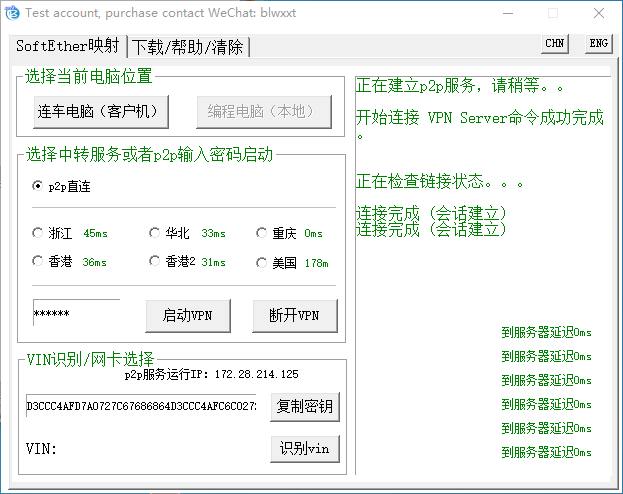Click the 识别vin button
The width and height of the screenshot is (623, 494).
(305, 449)
